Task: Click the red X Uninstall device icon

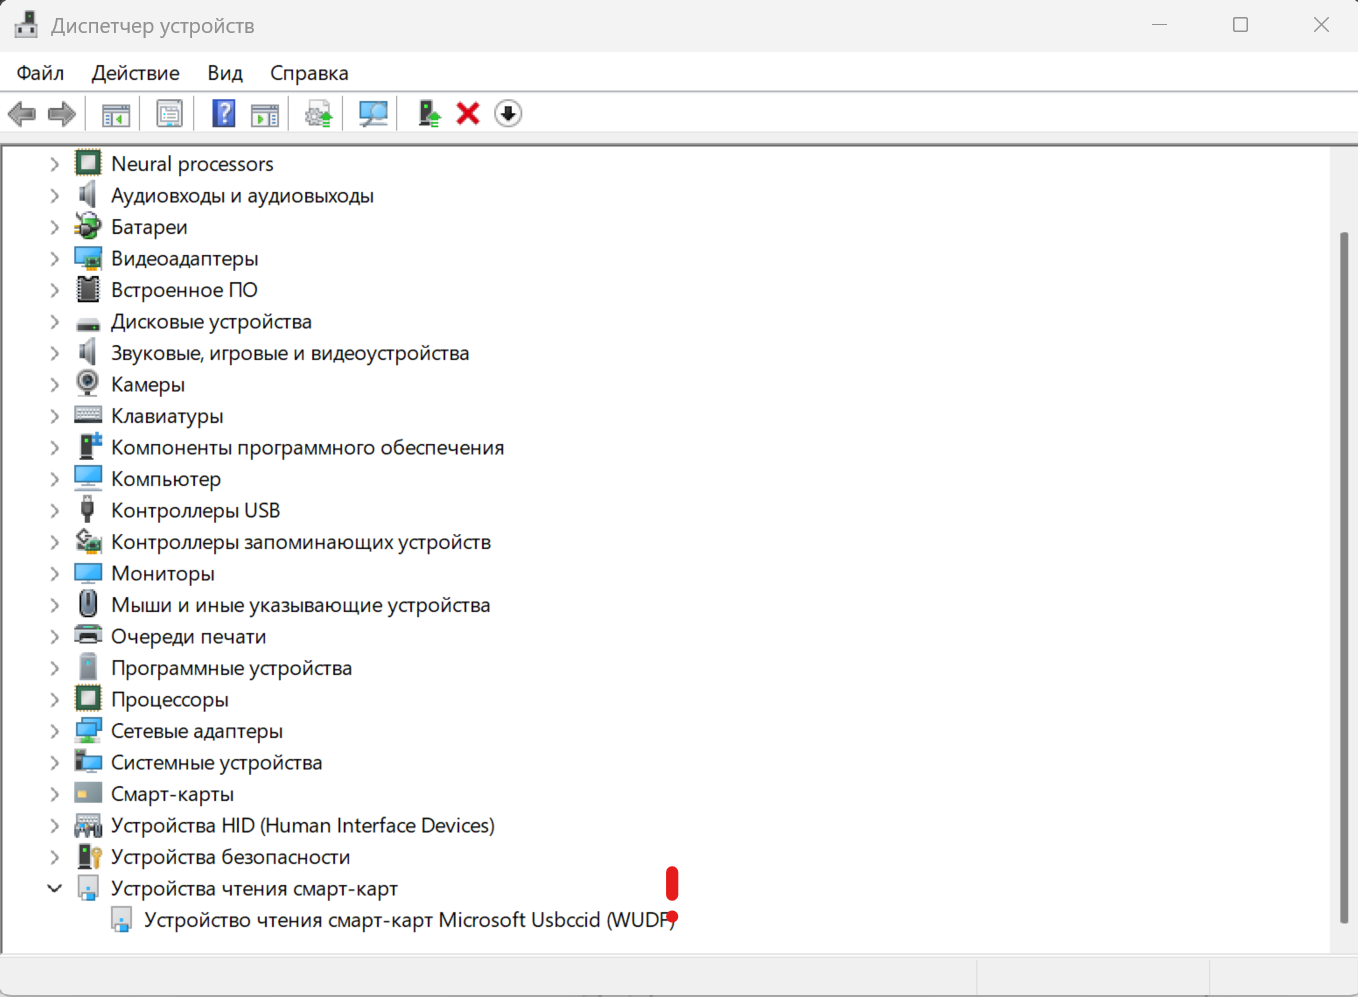Action: pos(468,114)
